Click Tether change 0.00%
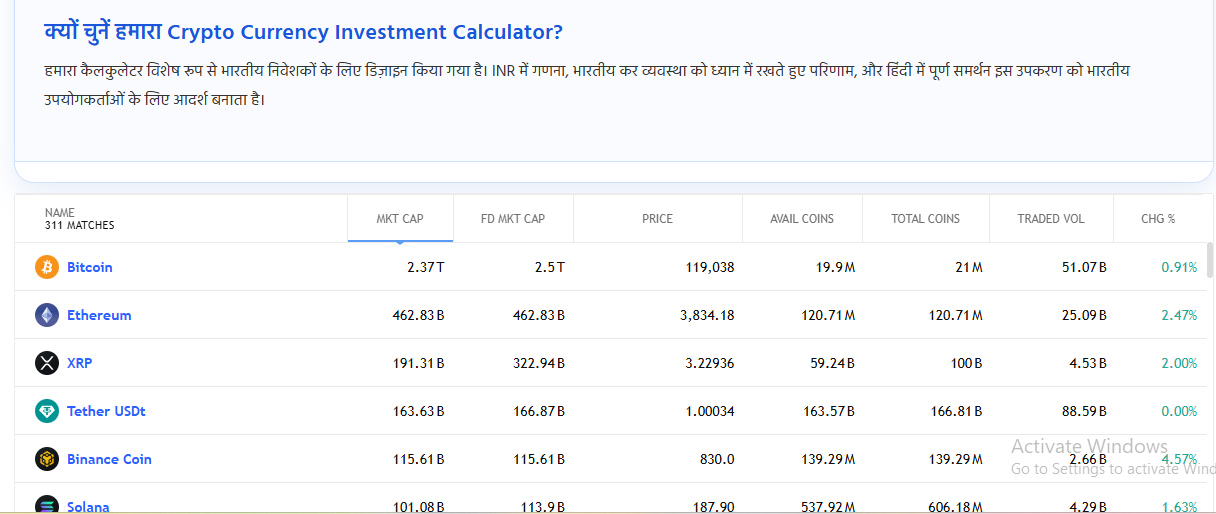The image size is (1216, 514). 1179,411
